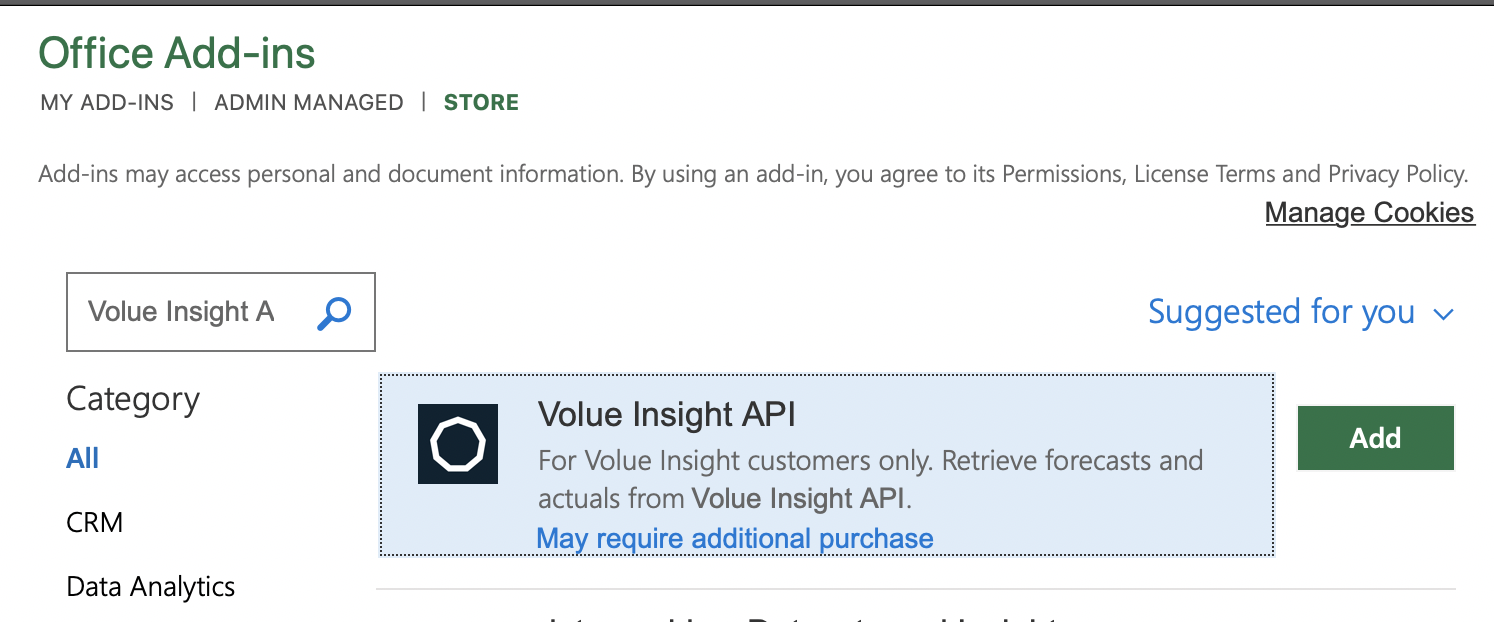
Task: Open the Manage Cookies link
Action: pyautogui.click(x=1370, y=212)
